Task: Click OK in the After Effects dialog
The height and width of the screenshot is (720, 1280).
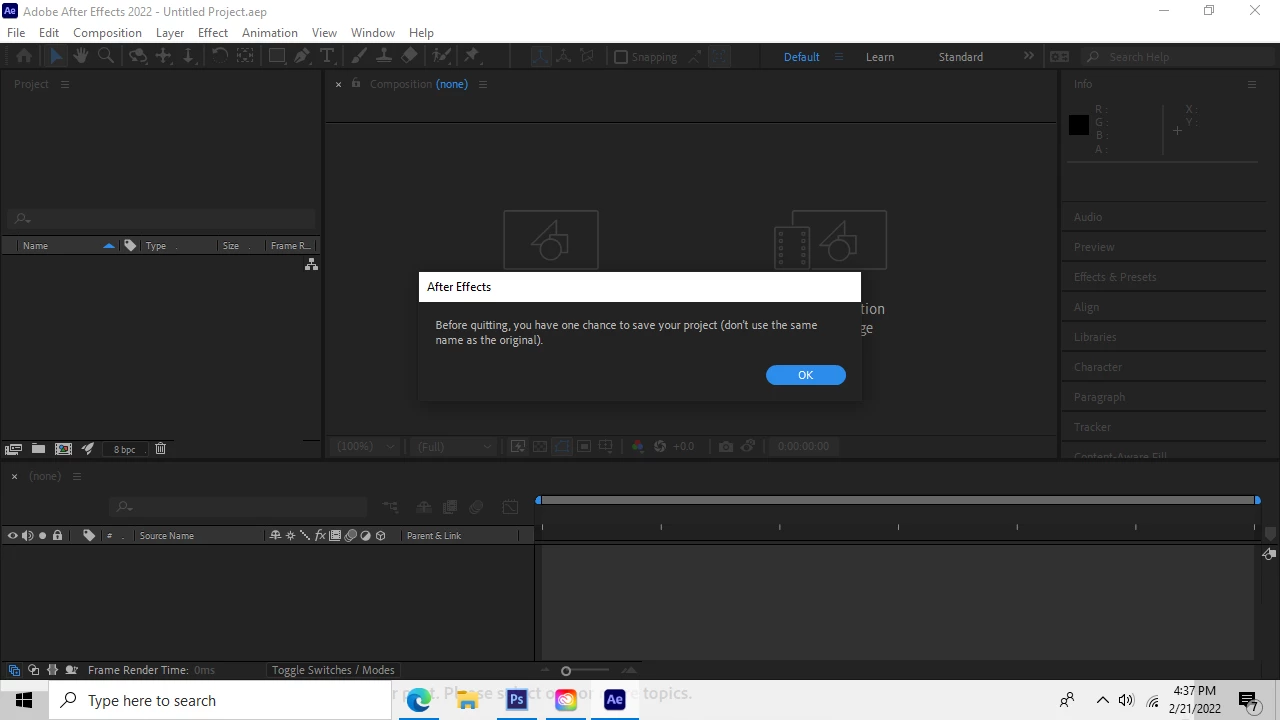Action: pos(805,375)
